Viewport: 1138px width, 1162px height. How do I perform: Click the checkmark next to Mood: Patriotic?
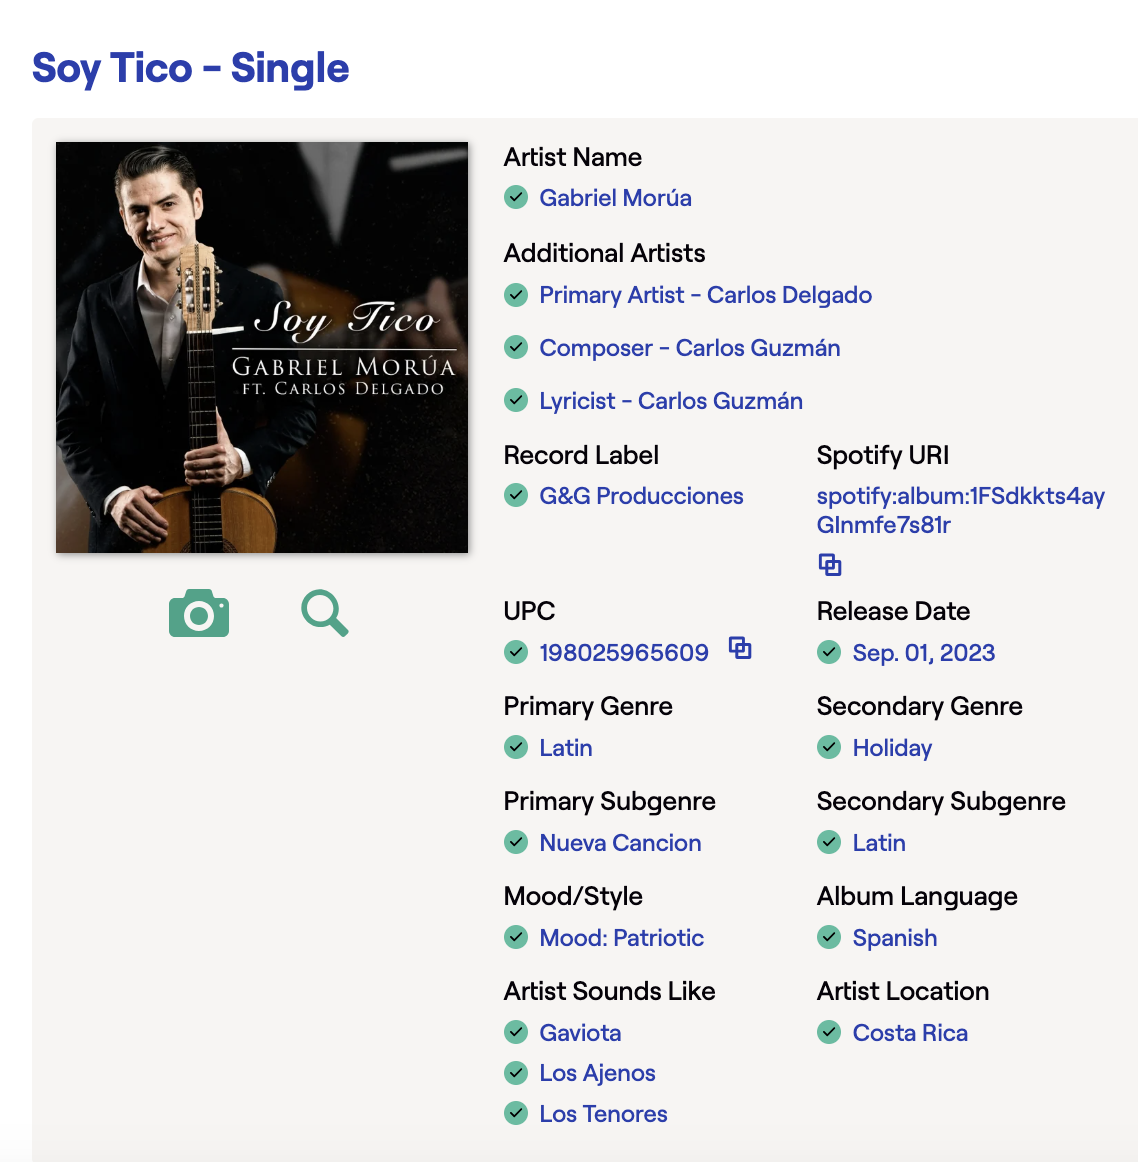click(516, 937)
